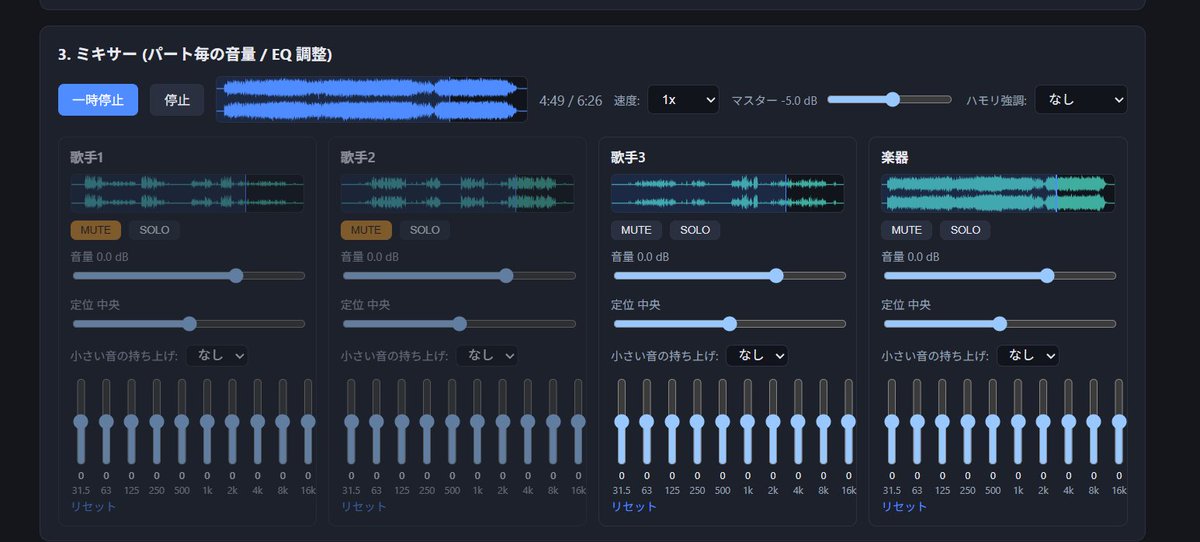Click 歌手3 EQ 63 Hz band slider
1200x542 pixels.
coord(647,422)
